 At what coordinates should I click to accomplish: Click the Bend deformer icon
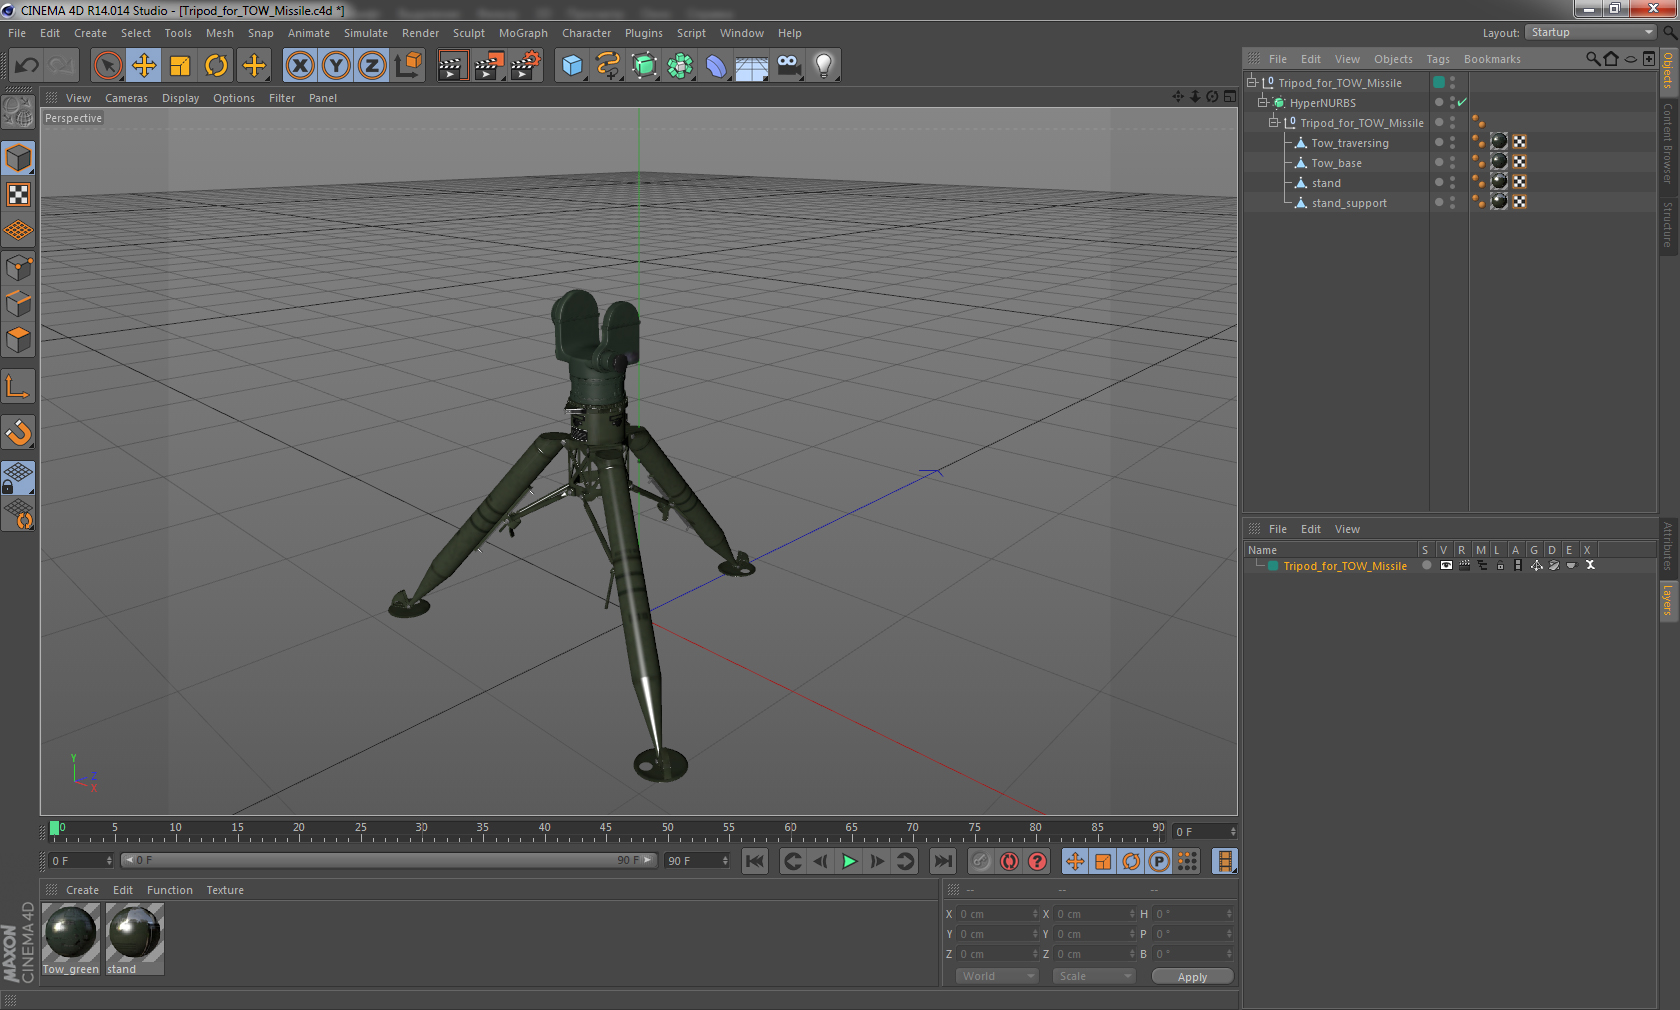[x=717, y=66]
